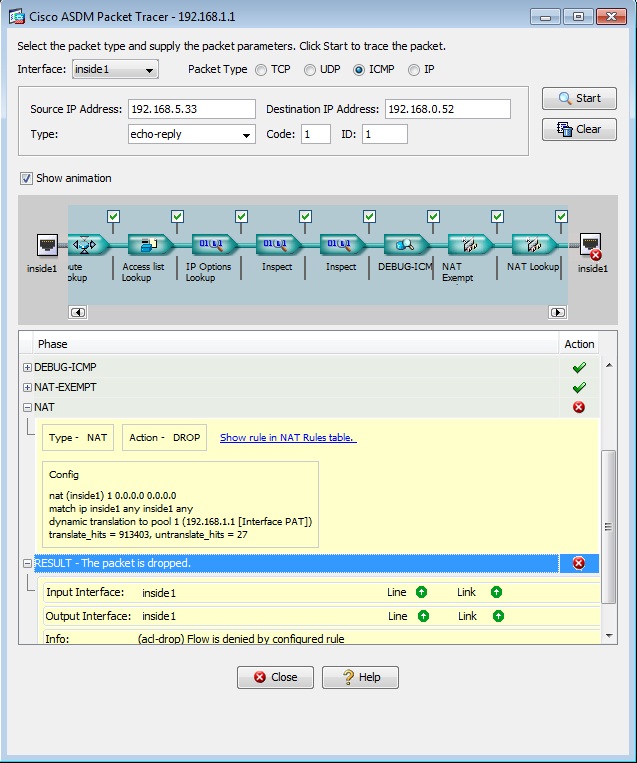Click phase list scrollbar down arrow
637x763 pixels.
click(x=609, y=636)
